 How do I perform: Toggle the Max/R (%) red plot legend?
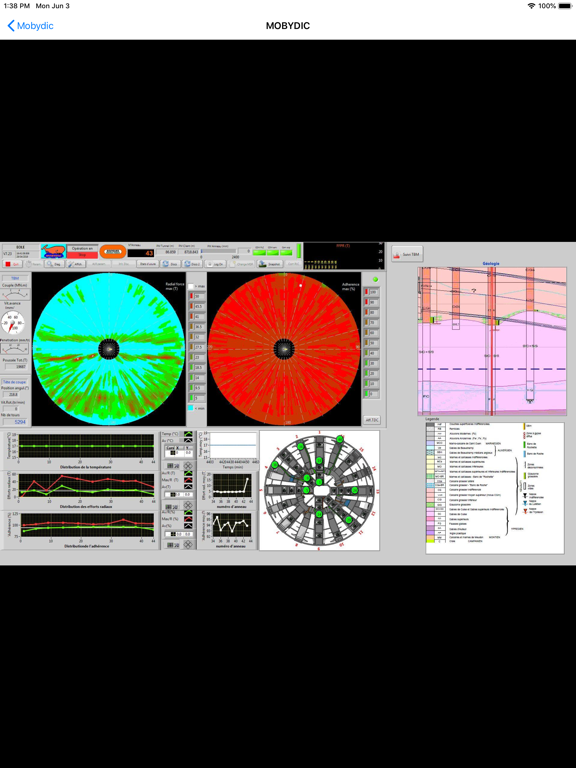[188, 519]
